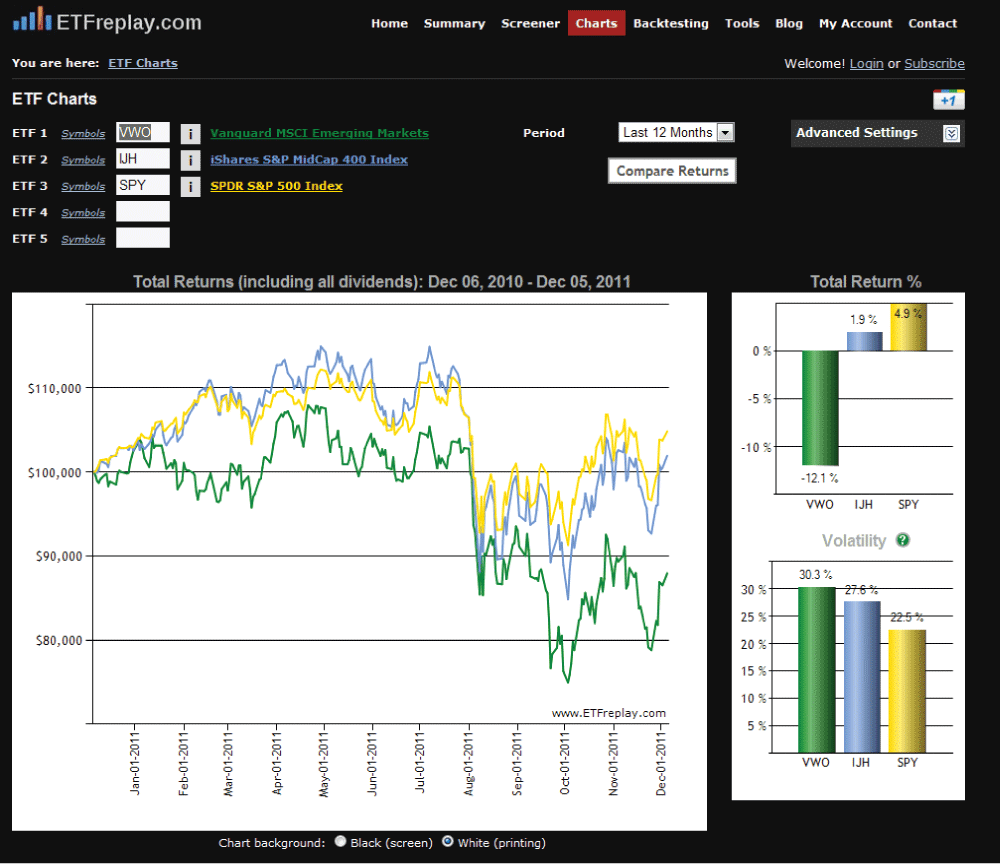The width and height of the screenshot is (1000, 864).
Task: Click the info icon next to VWO
Action: pos(190,133)
